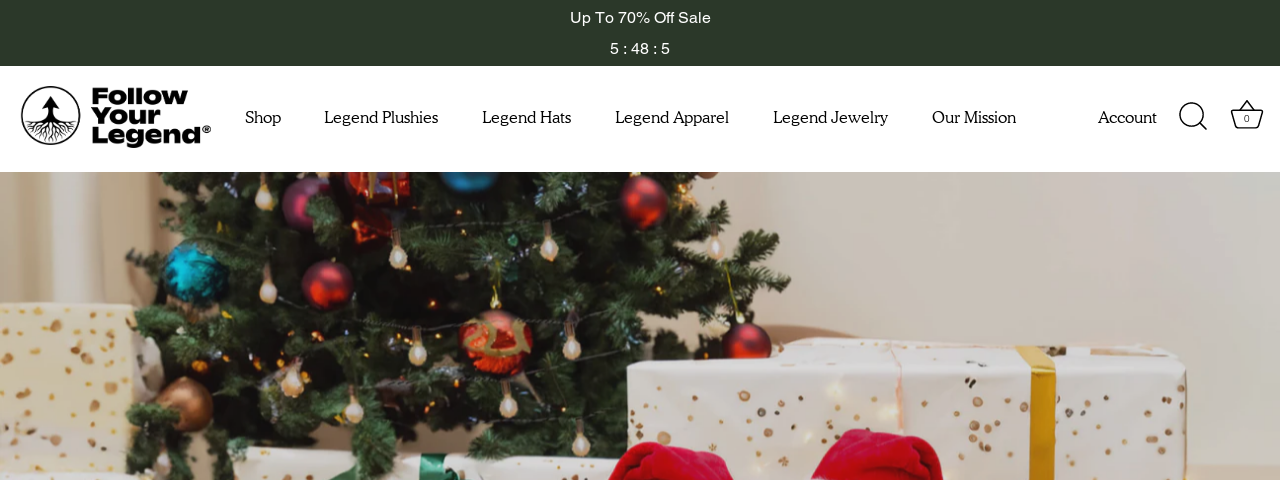Open the Legend Plushies menu item
Screen dimensions: 1280x480
381,118
